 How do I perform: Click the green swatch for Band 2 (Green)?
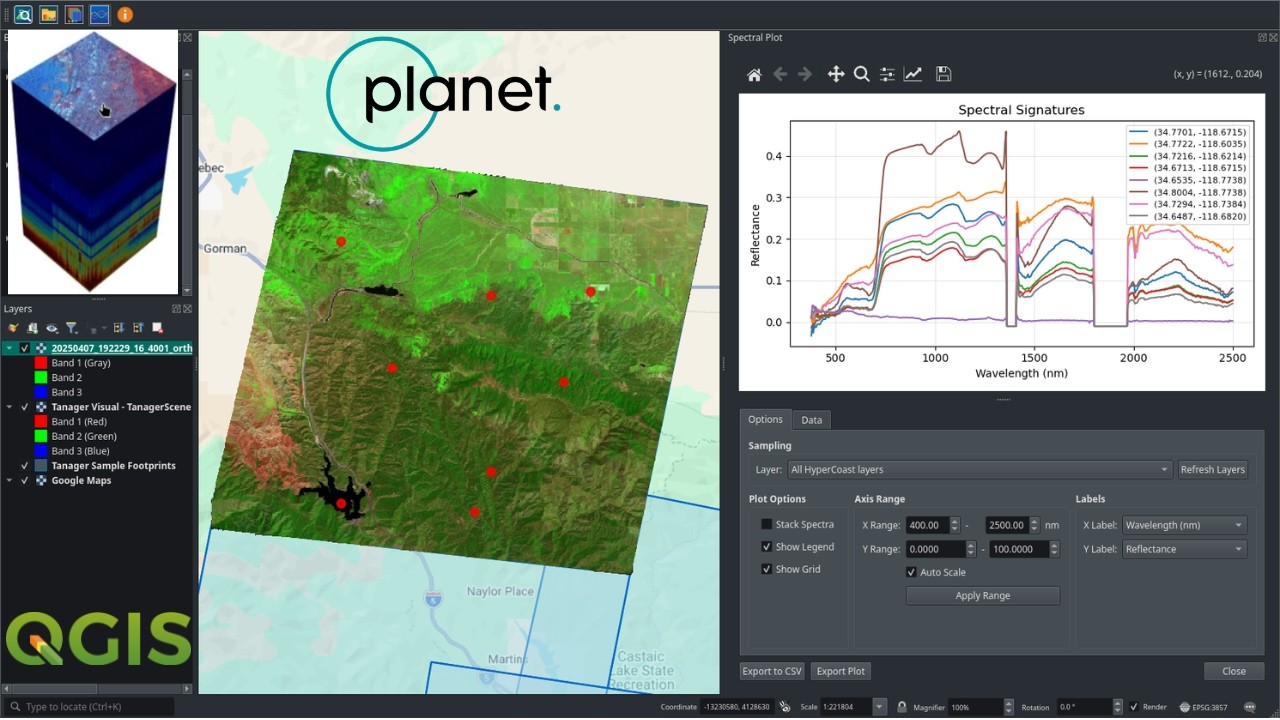point(41,437)
